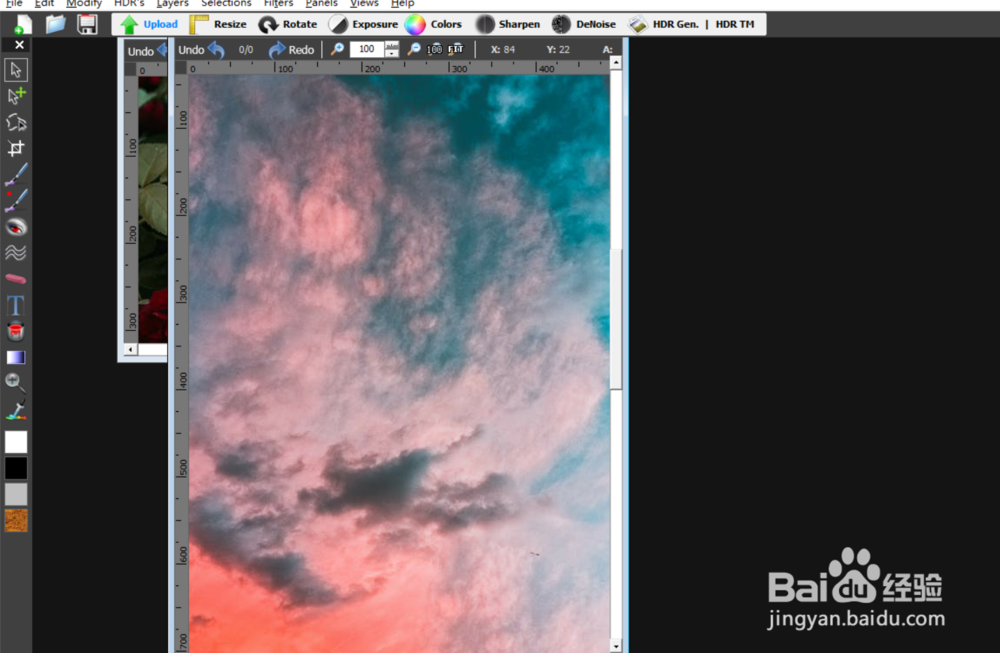Open the HDR's menu
The height and width of the screenshot is (653, 1000).
pos(129,4)
